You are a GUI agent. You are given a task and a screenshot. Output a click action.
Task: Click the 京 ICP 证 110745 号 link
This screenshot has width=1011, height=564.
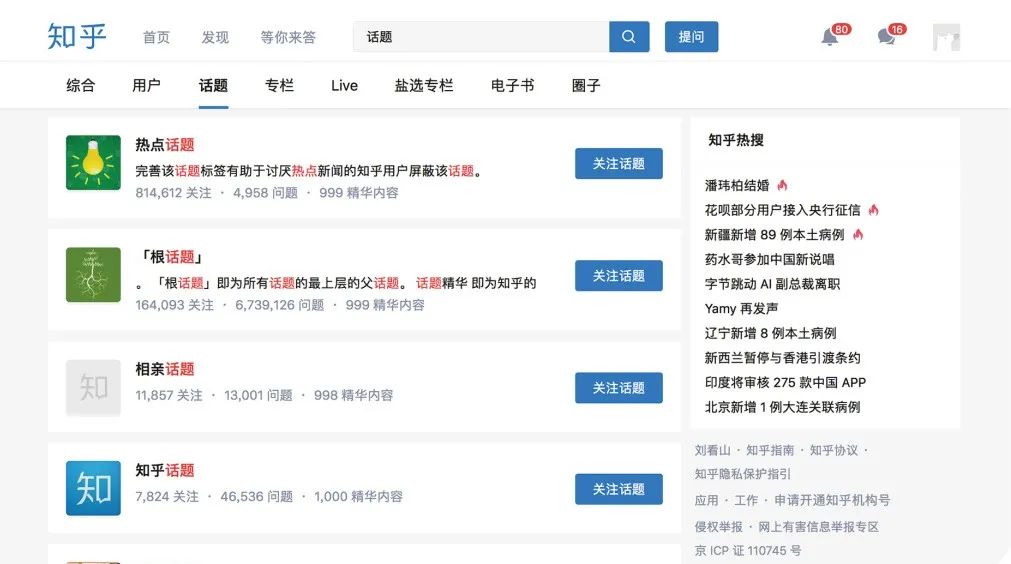tap(748, 550)
